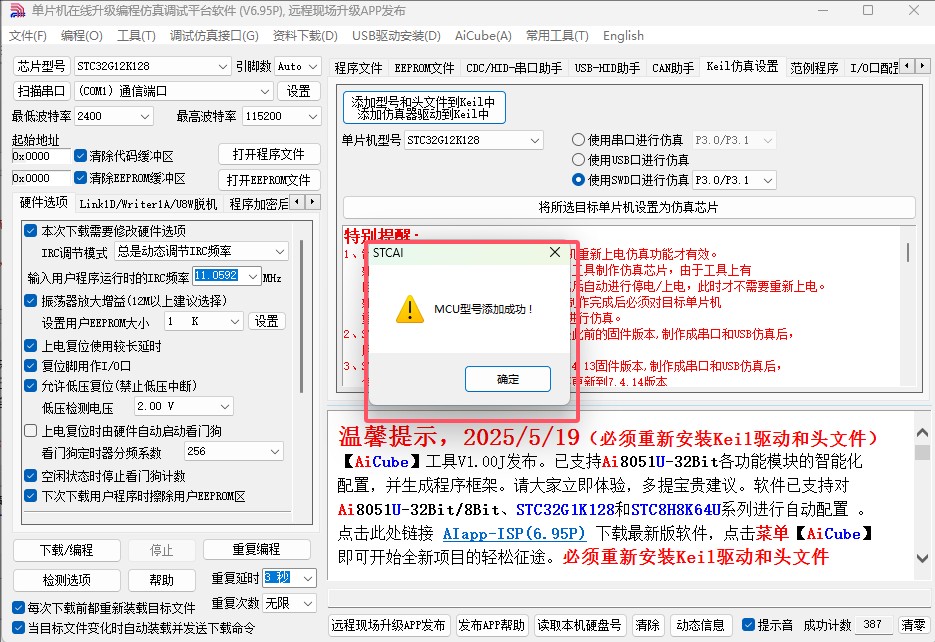Switch to 程序文件 tab
The width and height of the screenshot is (935, 642).
click(x=358, y=68)
